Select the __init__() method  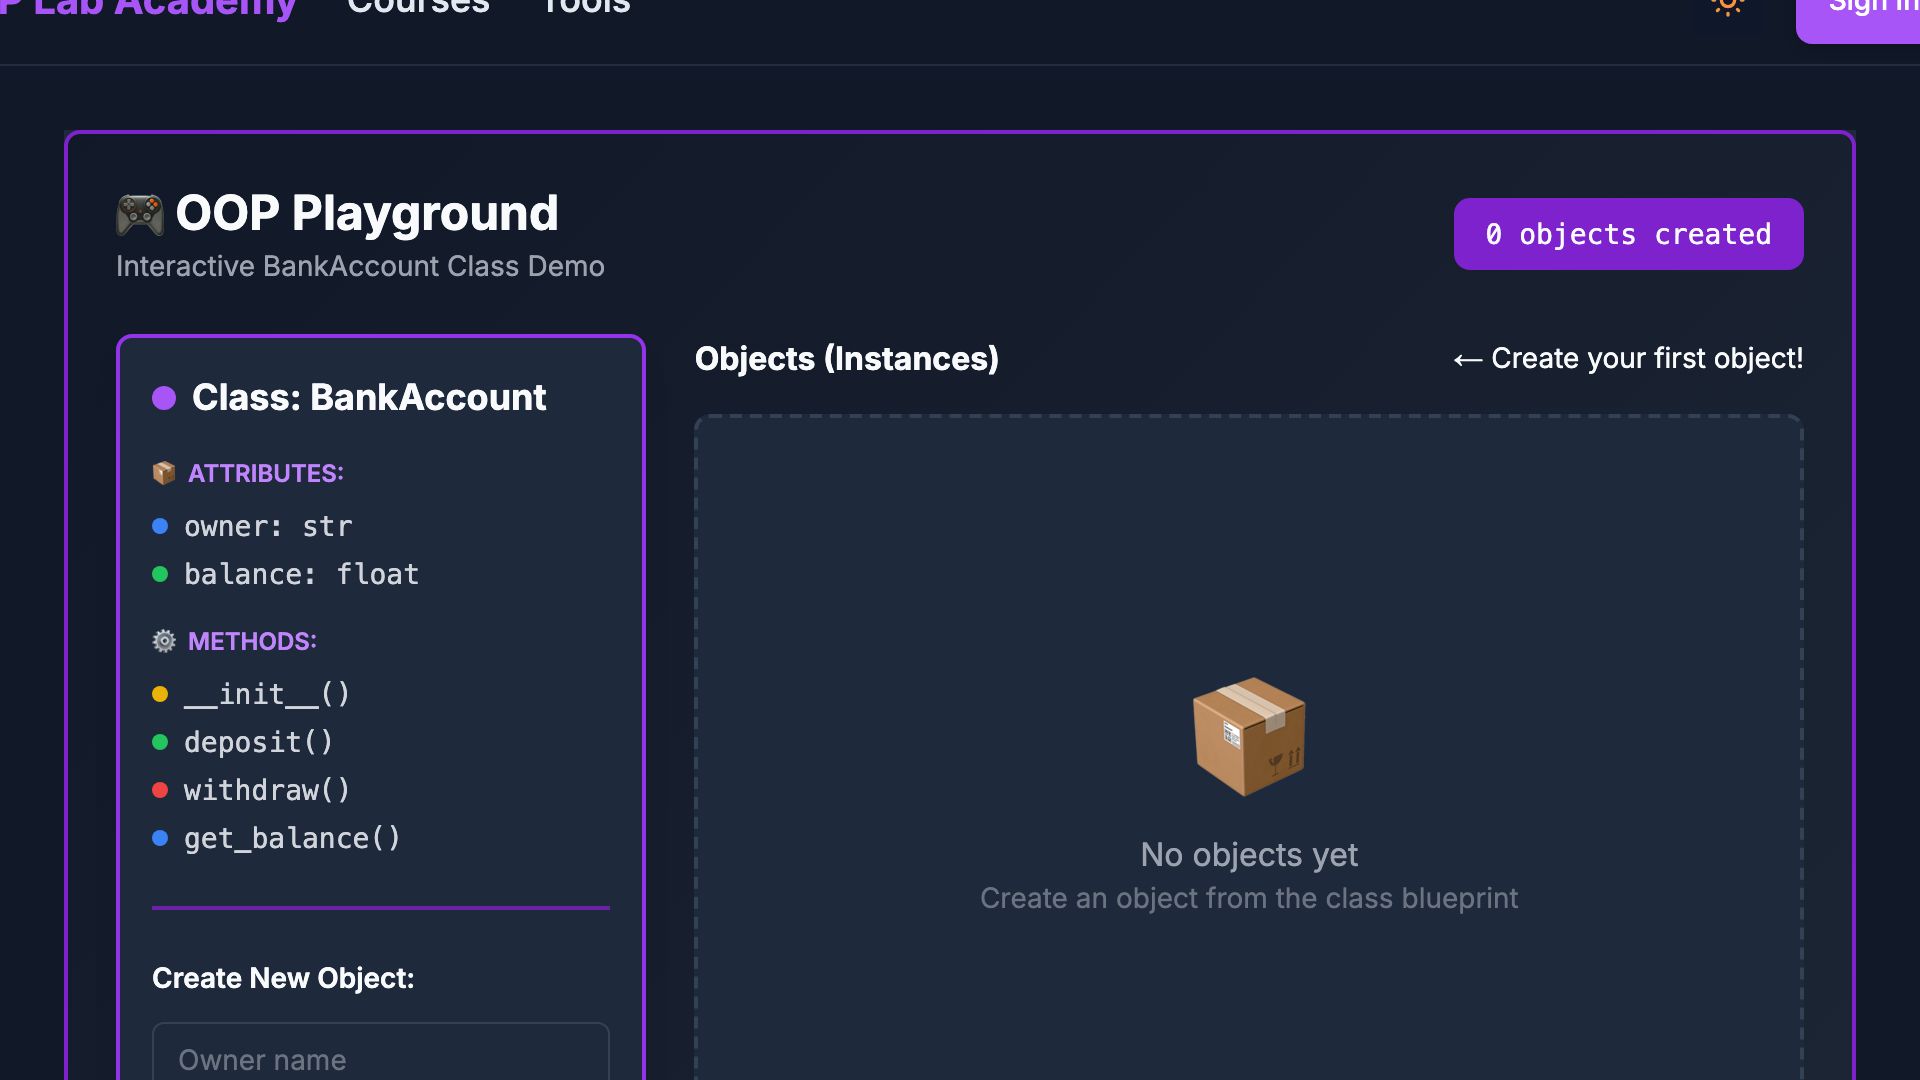click(267, 694)
